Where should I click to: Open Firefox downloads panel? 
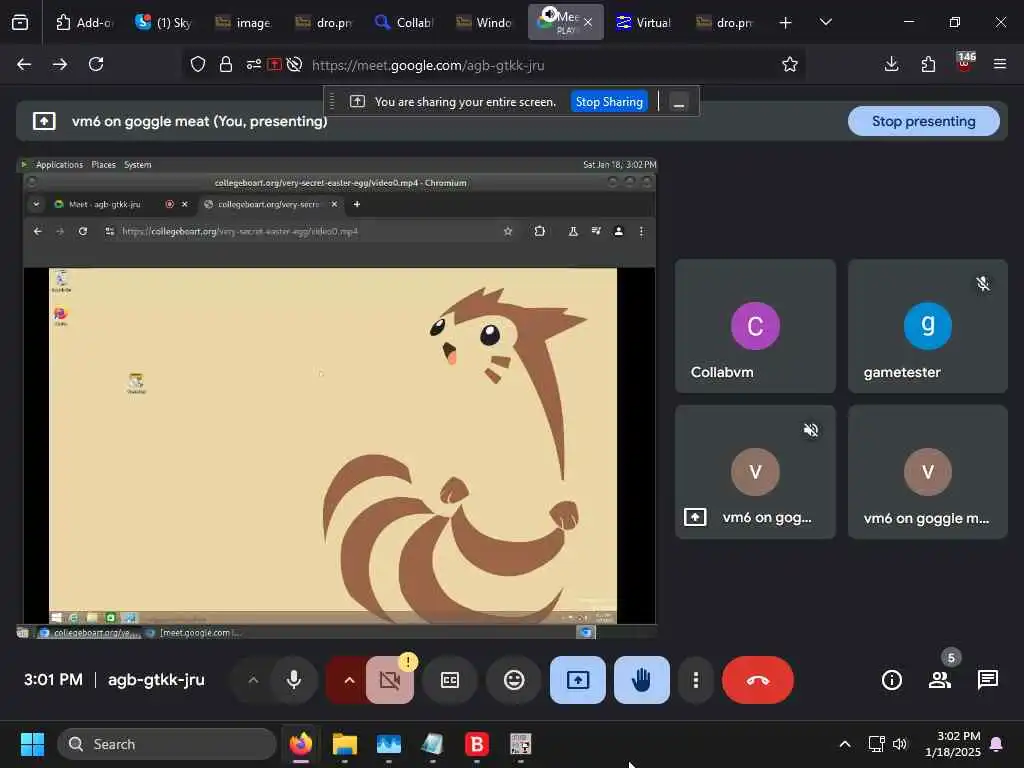click(x=891, y=64)
